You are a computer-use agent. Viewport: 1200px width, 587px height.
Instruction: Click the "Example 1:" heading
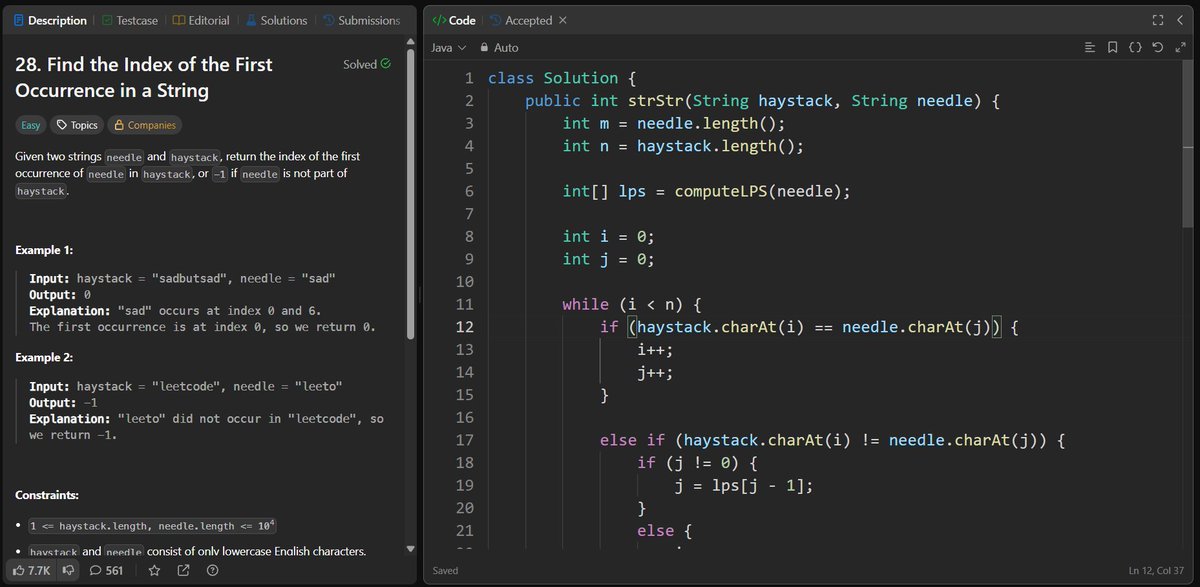(x=44, y=250)
